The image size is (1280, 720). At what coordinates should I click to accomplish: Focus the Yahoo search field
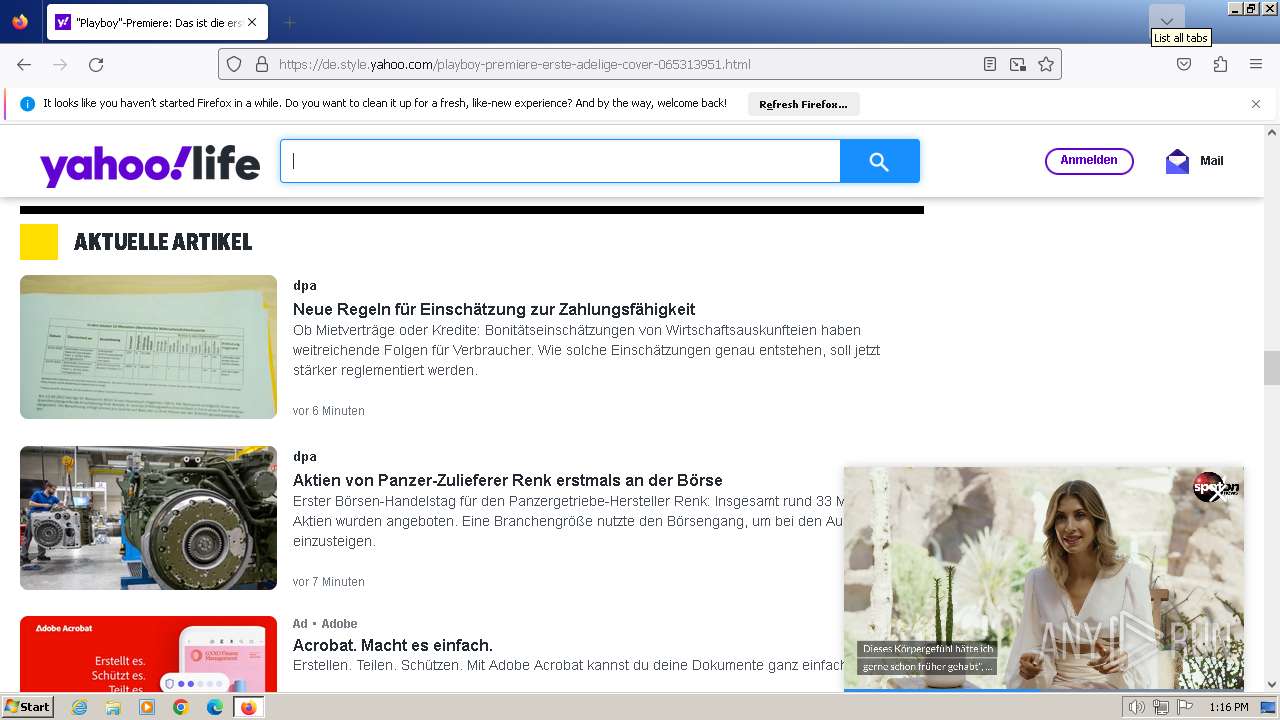click(560, 161)
